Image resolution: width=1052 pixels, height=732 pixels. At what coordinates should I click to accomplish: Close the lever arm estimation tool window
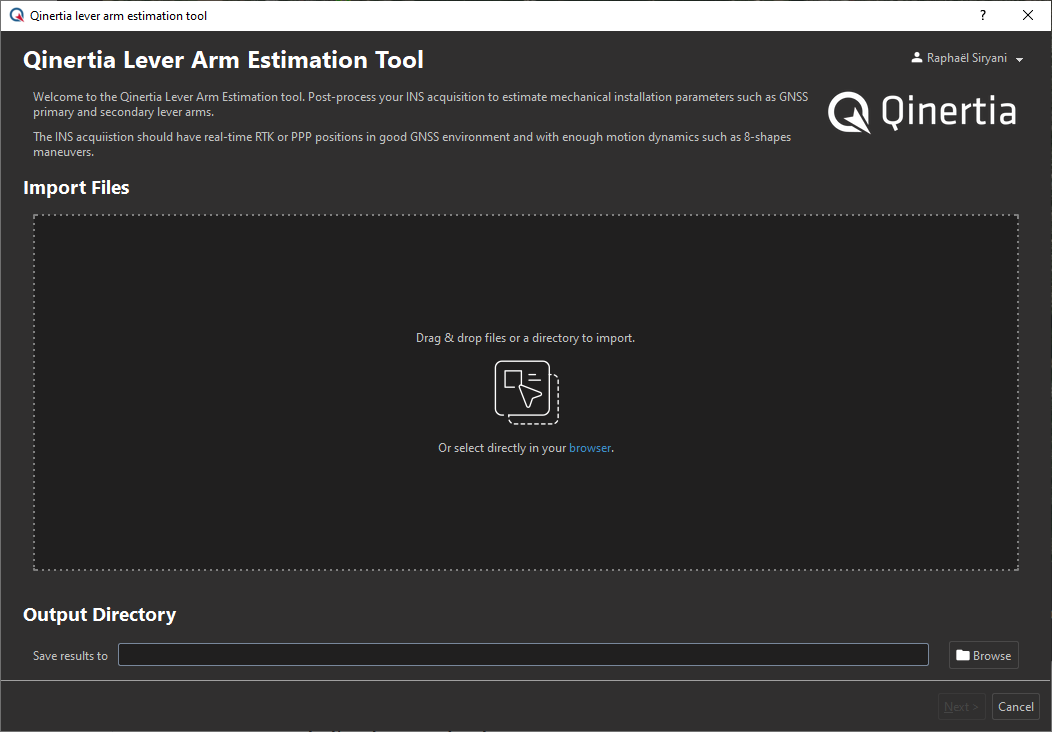pyautogui.click(x=1028, y=16)
